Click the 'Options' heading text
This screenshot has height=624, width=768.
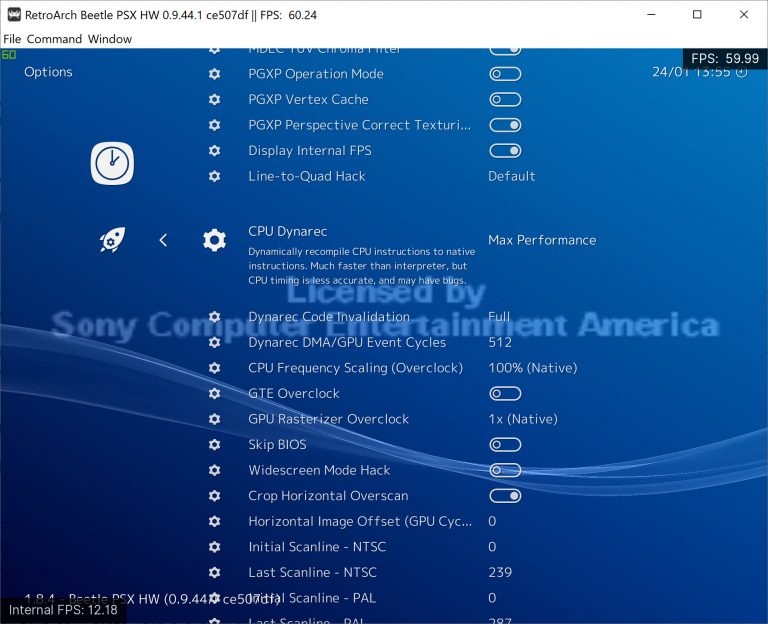(x=48, y=72)
